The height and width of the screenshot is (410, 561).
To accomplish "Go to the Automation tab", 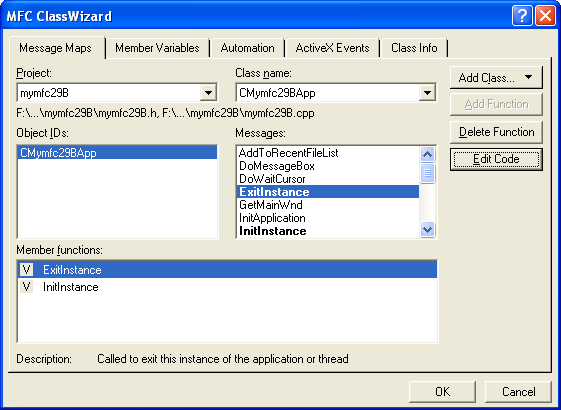I will click(x=248, y=48).
